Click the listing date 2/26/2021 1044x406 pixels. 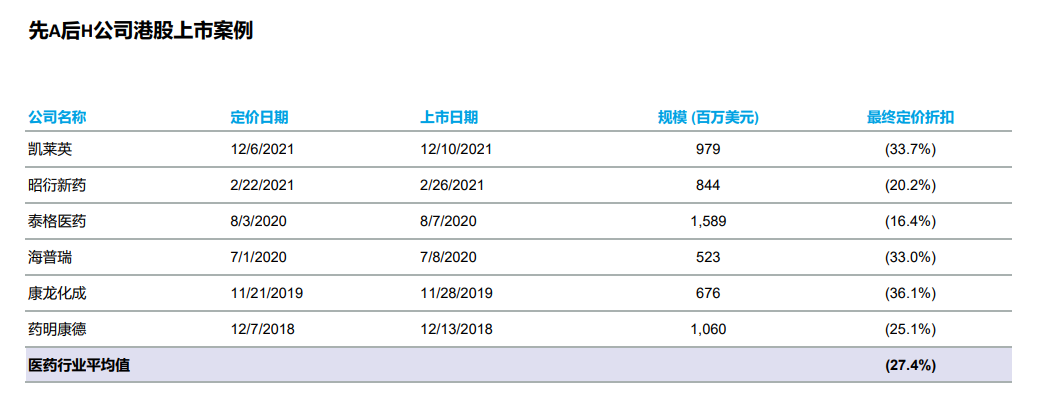[x=452, y=185]
